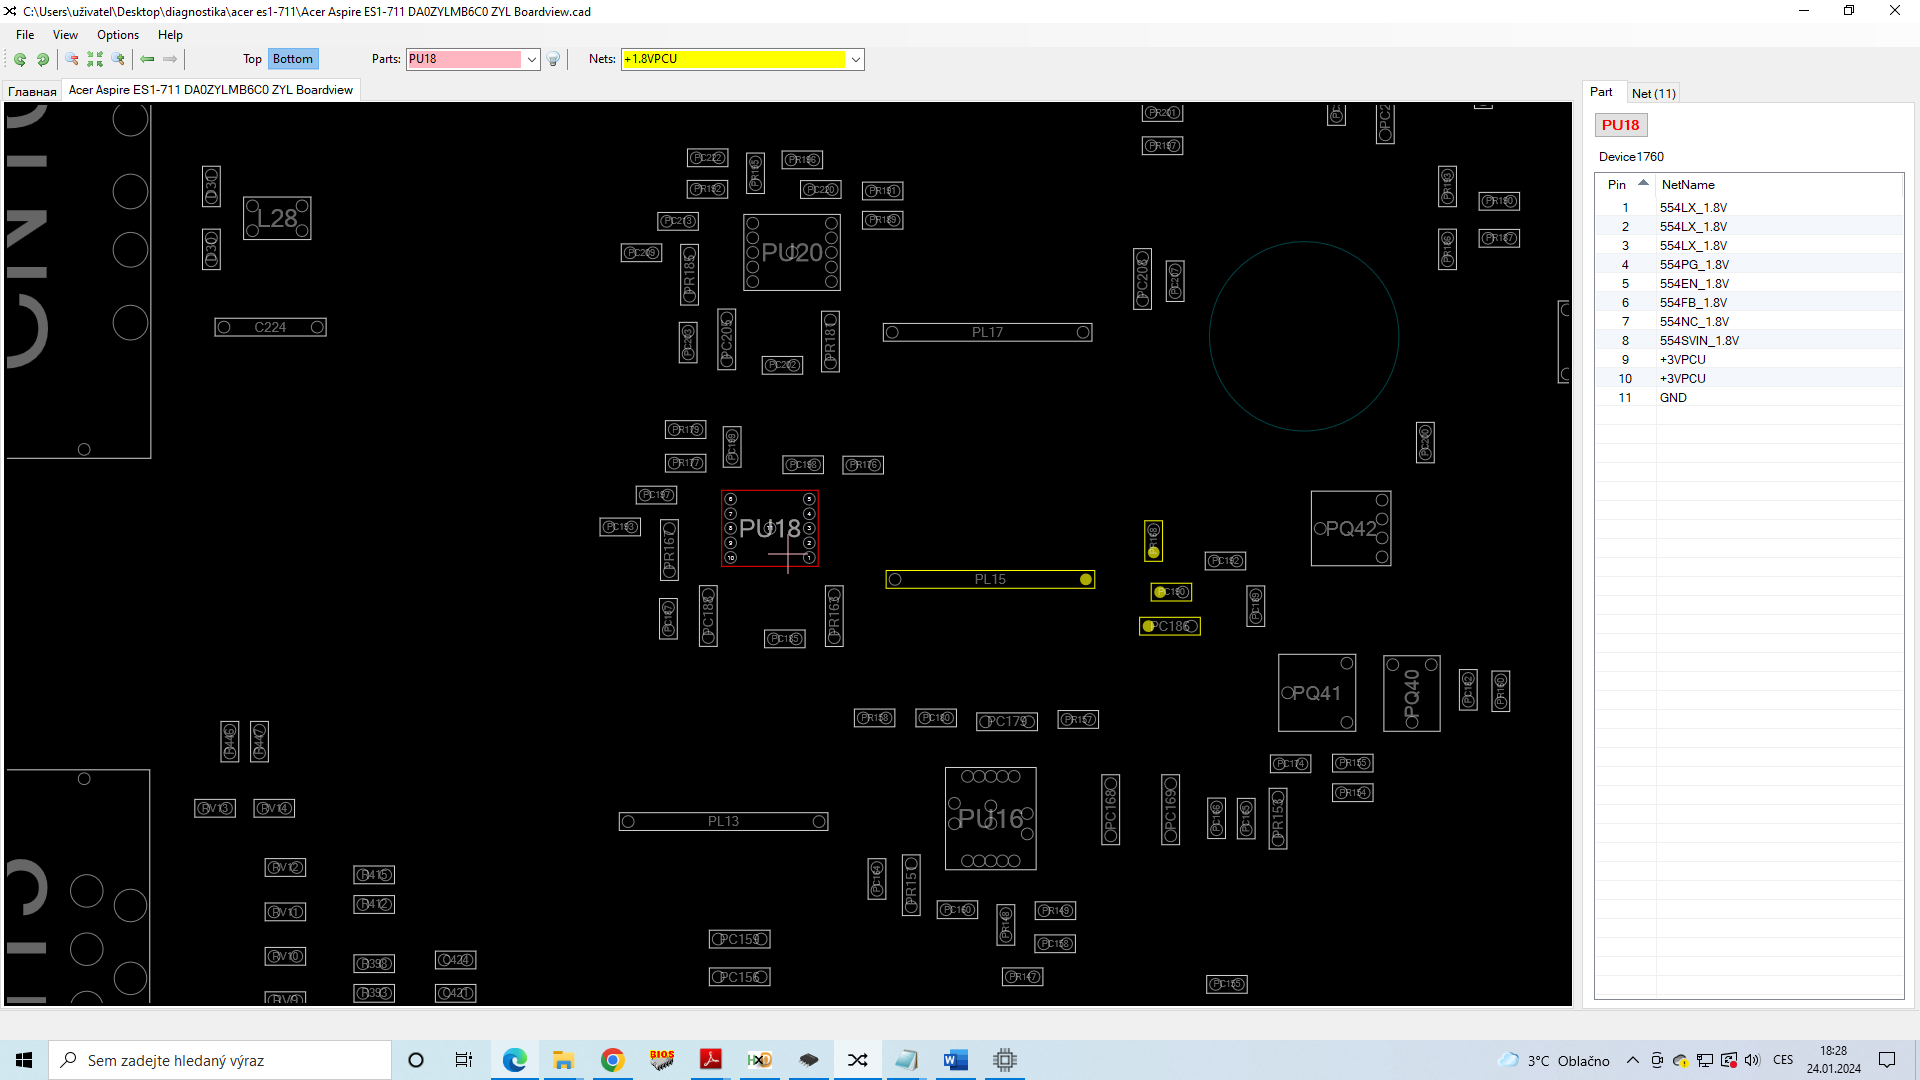
Task: Select pin 1 row 554LX_1.8V
Action: click(x=1749, y=208)
